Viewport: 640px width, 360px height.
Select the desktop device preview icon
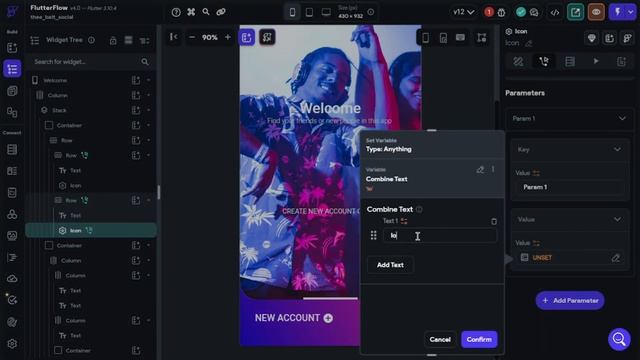[326, 12]
